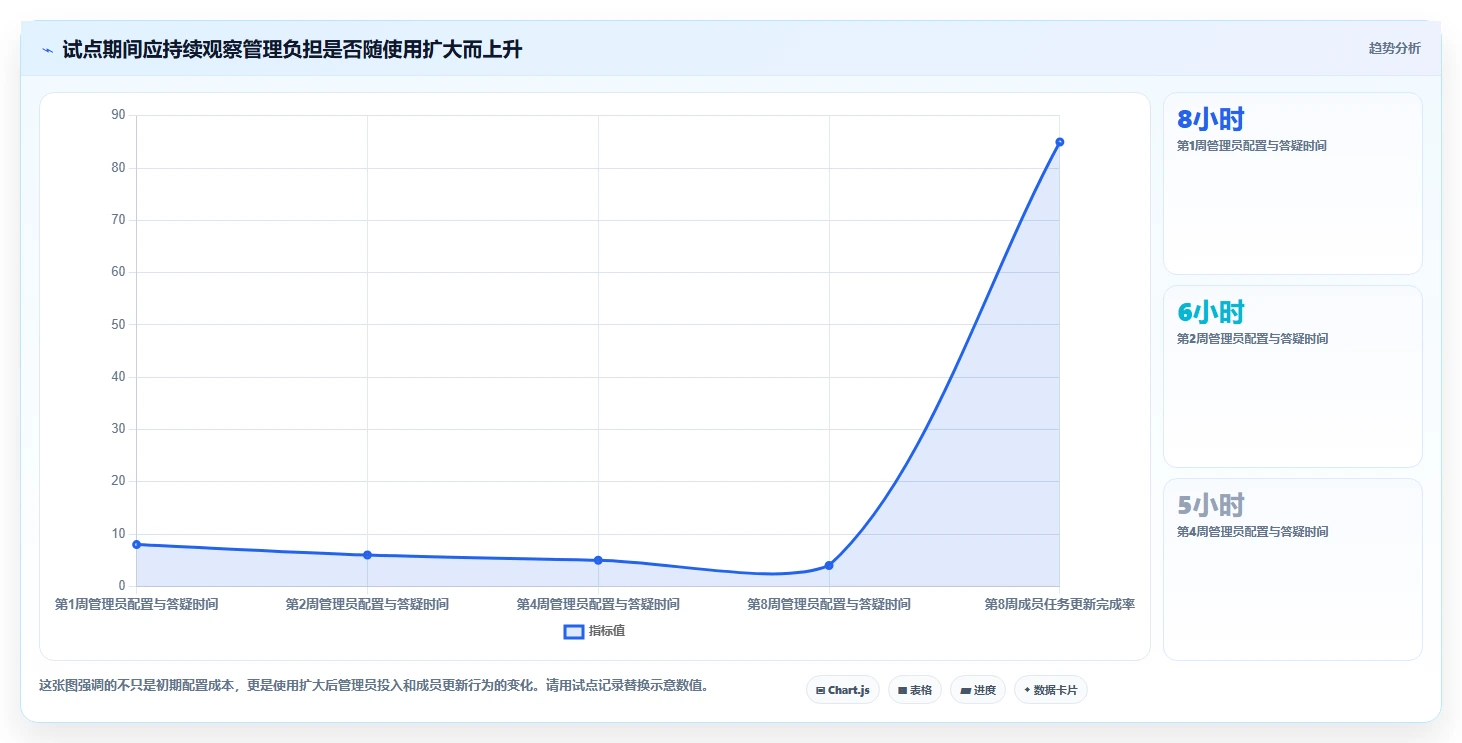Screen dimensions: 1462x743
Task: Click the 趋势分析 label
Action: 1395,48
